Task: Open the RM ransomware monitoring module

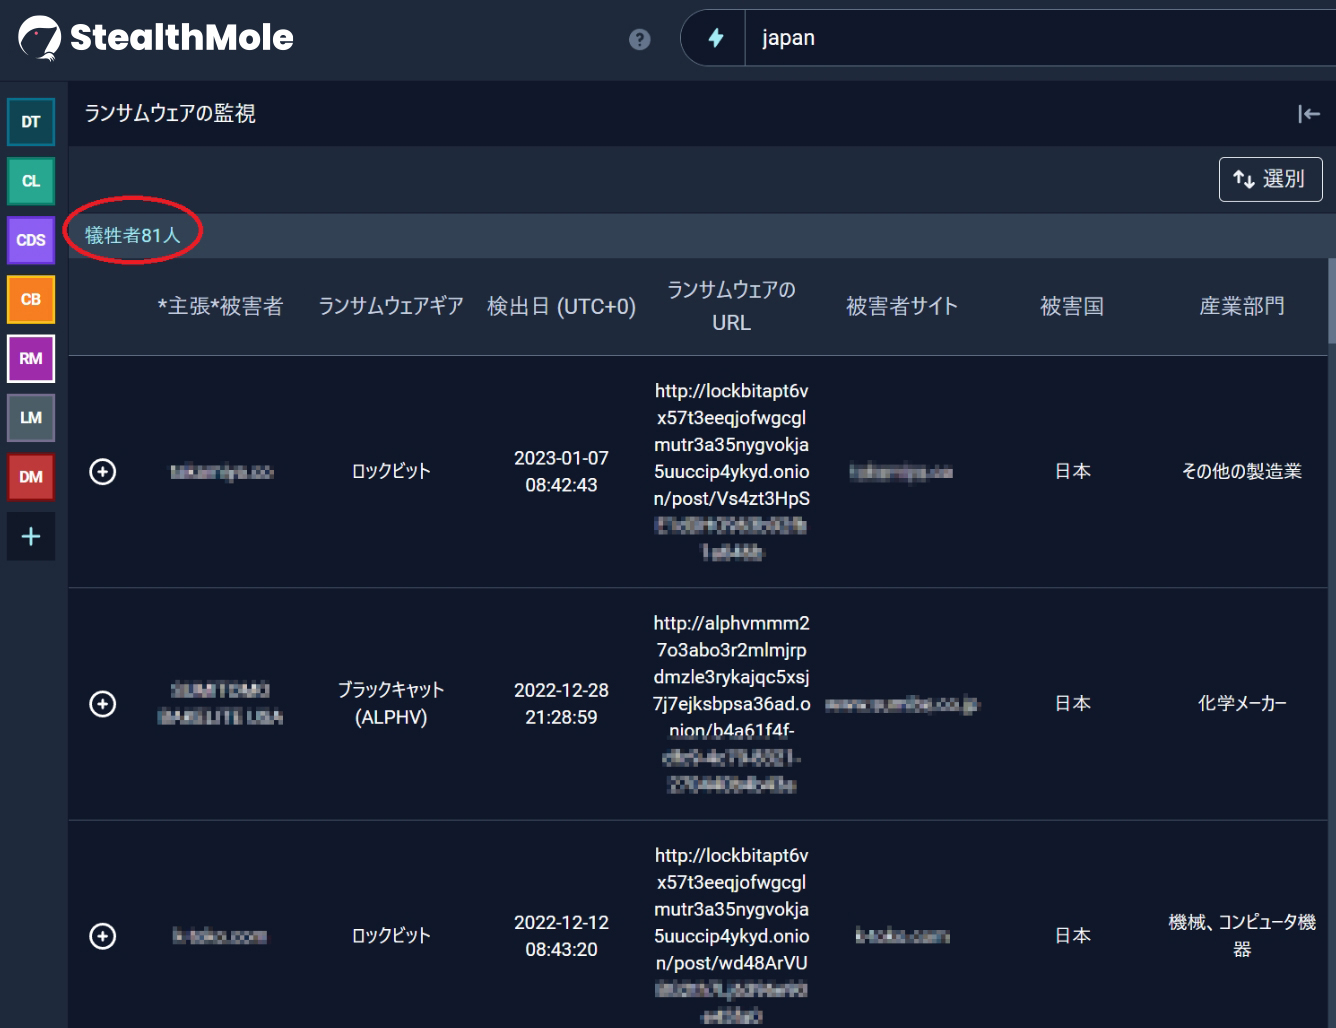Action: tap(31, 358)
